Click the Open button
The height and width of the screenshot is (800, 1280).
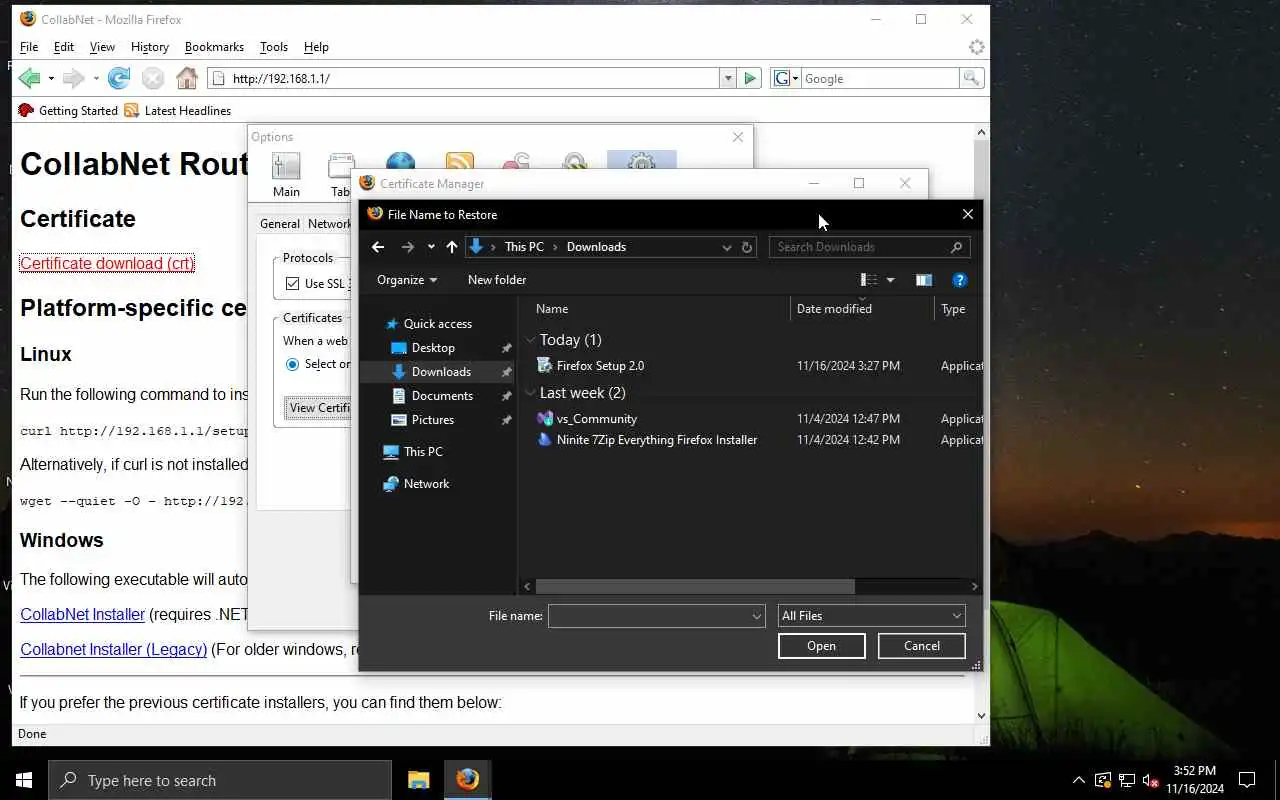click(821, 646)
